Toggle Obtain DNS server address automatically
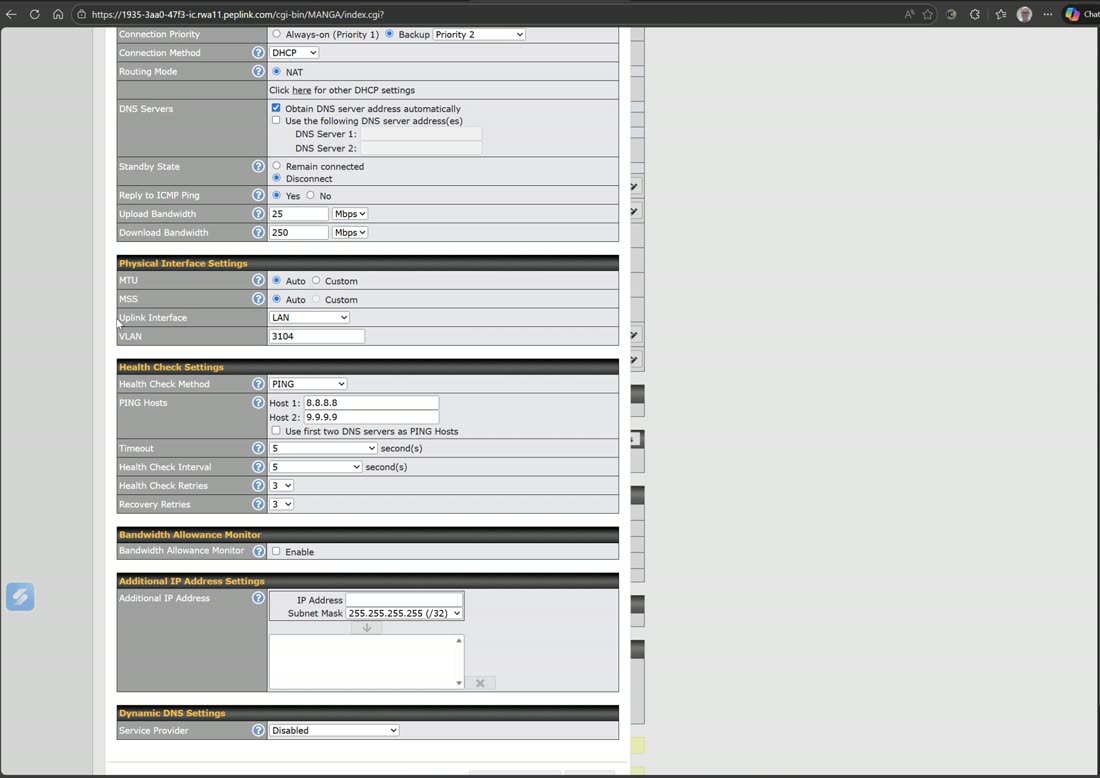The image size is (1100, 778). [x=276, y=108]
